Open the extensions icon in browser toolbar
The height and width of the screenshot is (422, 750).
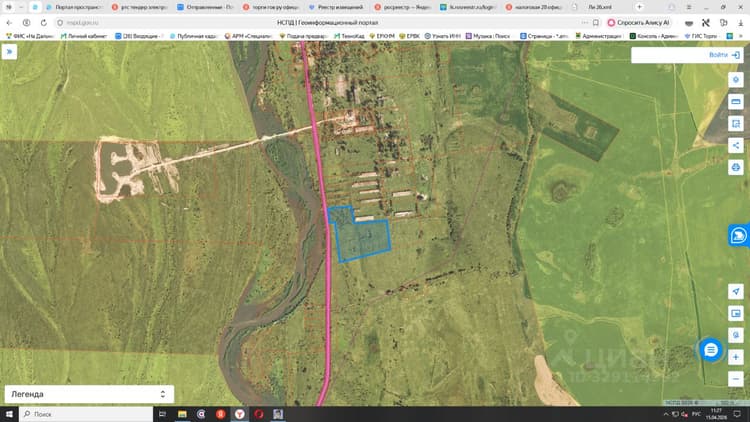(x=723, y=22)
